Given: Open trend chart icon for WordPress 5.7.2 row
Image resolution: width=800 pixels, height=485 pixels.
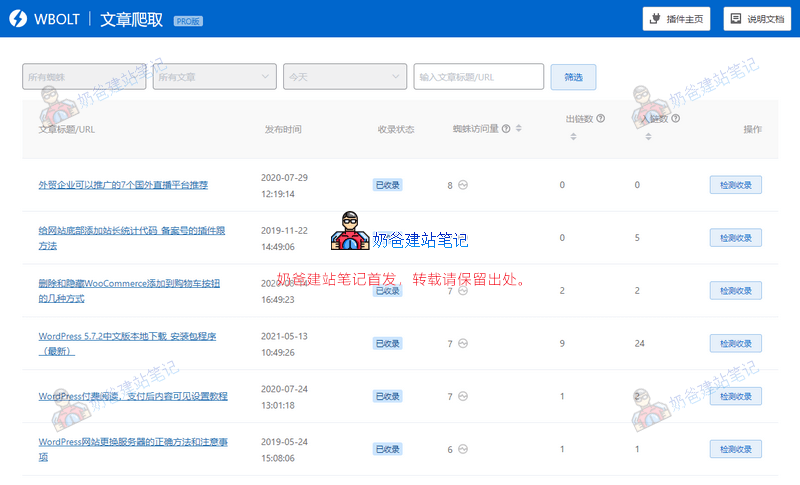Looking at the screenshot, I should (463, 344).
